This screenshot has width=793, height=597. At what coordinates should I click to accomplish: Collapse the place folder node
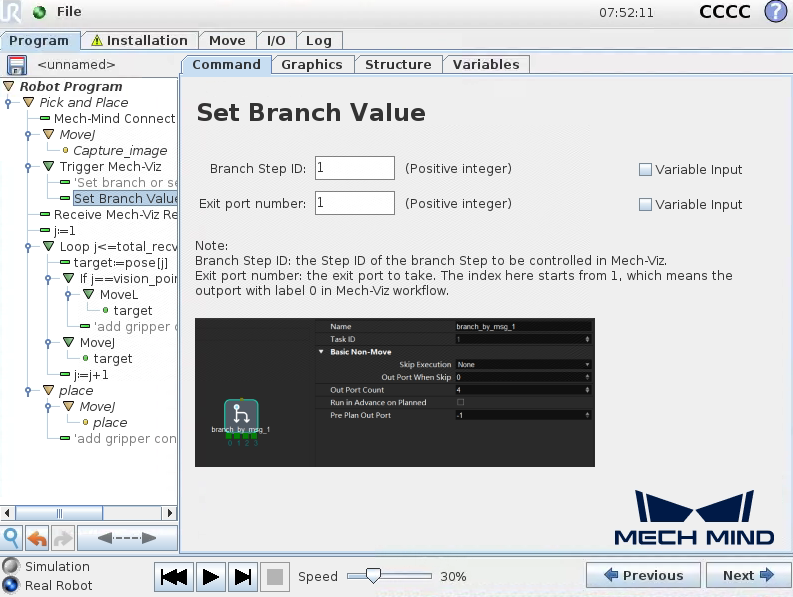point(49,390)
